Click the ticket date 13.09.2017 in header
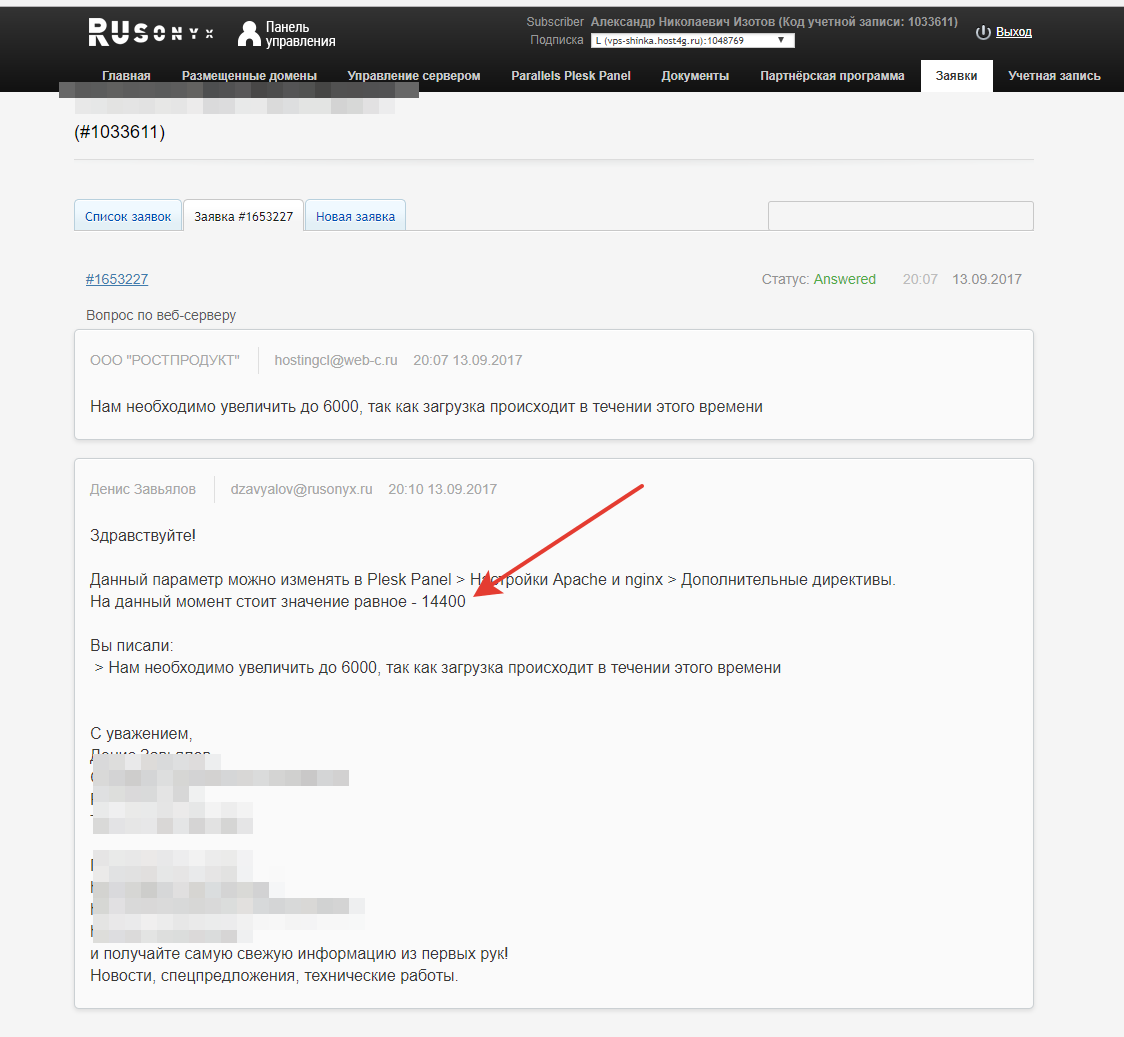 pyautogui.click(x=986, y=279)
